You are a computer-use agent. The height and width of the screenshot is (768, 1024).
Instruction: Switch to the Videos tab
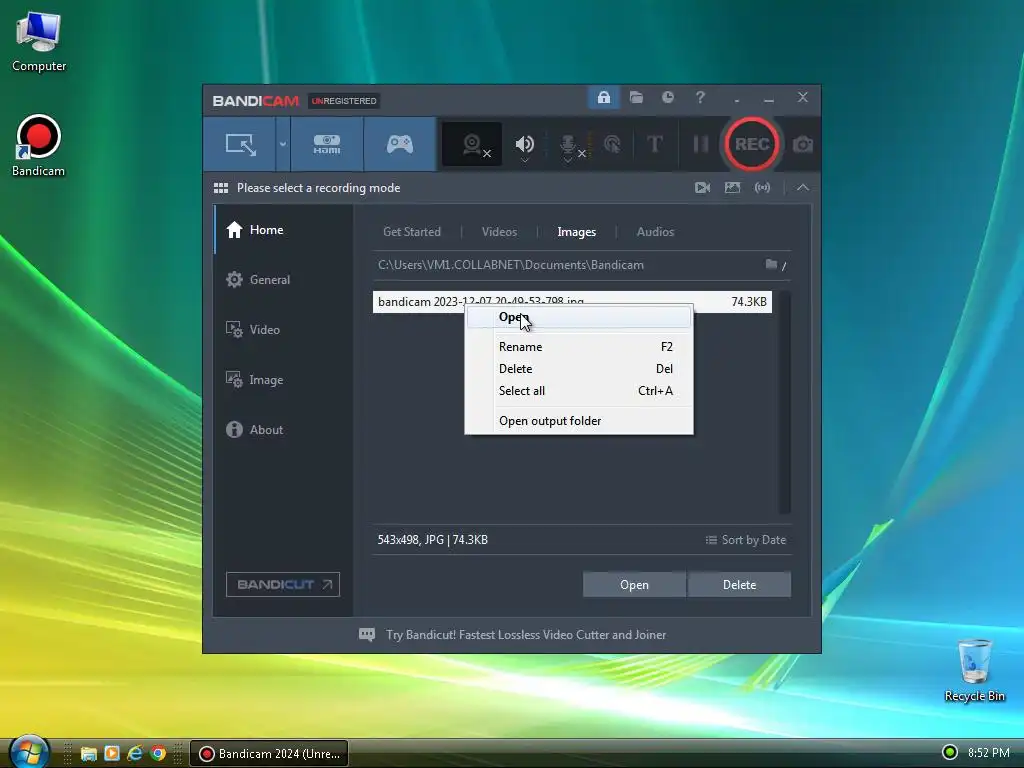[x=499, y=232]
